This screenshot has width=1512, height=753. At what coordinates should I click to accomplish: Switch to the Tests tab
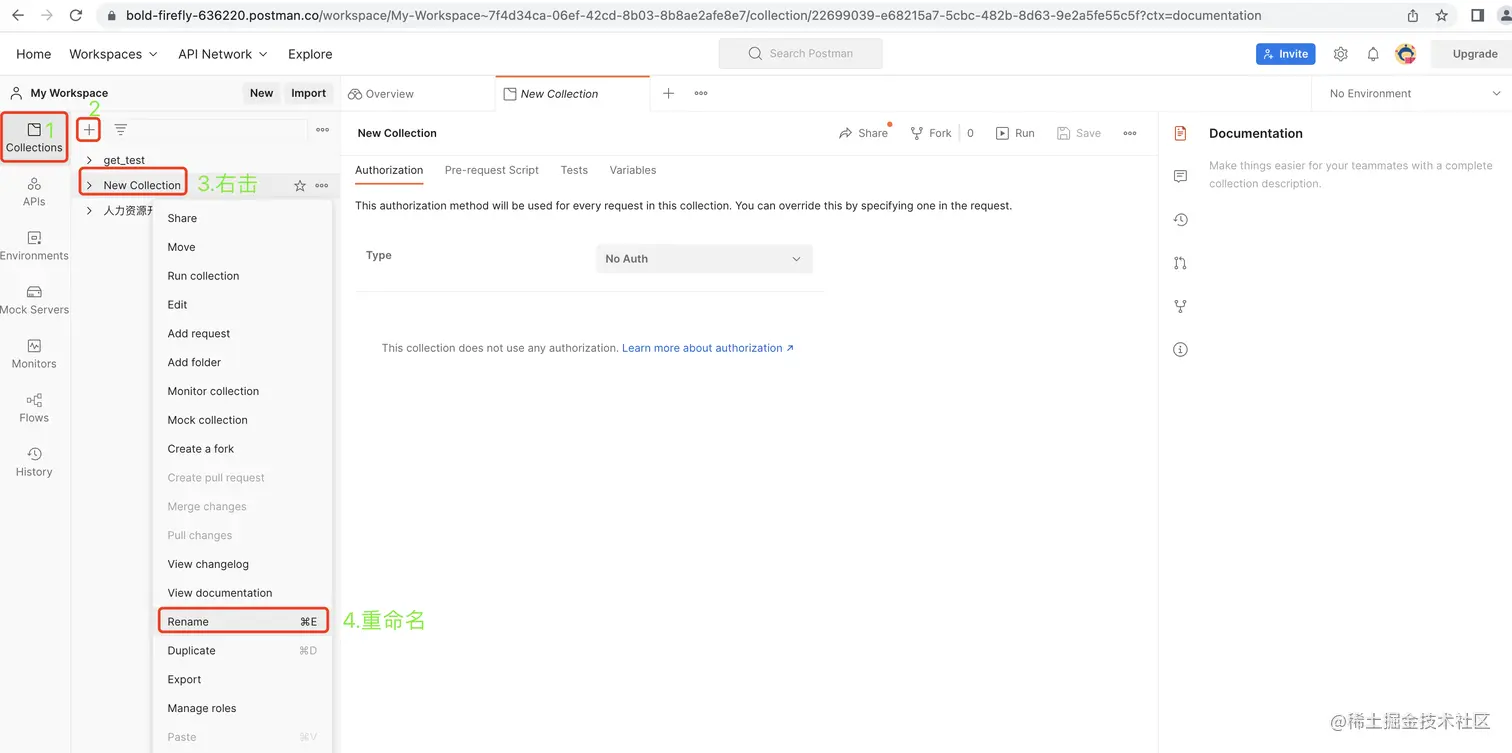[x=574, y=170]
